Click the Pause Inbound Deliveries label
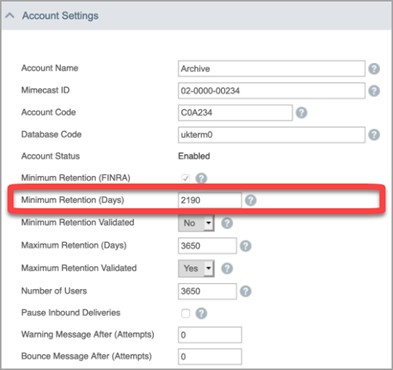Screen dimensions: 393x370 point(71,313)
